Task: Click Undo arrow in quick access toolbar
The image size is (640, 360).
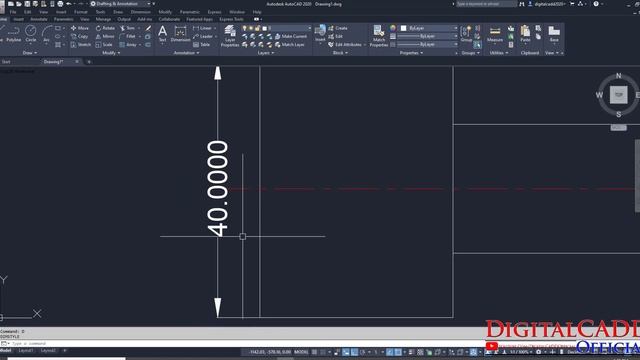Action: click(69, 4)
